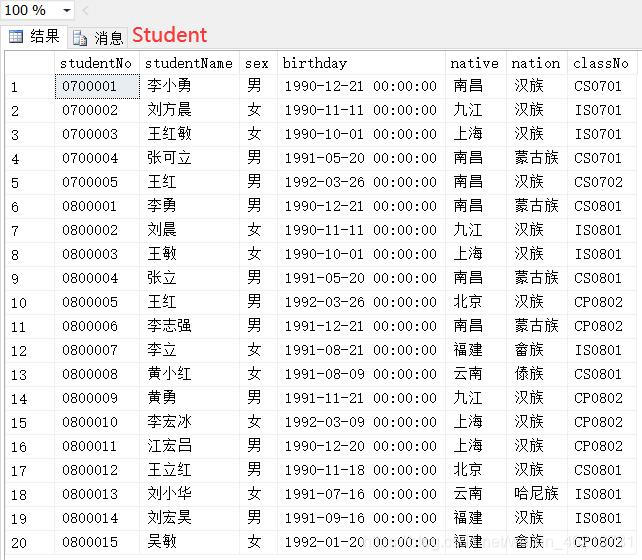Select native 九江 in row 7
The width and height of the screenshot is (642, 560).
(468, 230)
